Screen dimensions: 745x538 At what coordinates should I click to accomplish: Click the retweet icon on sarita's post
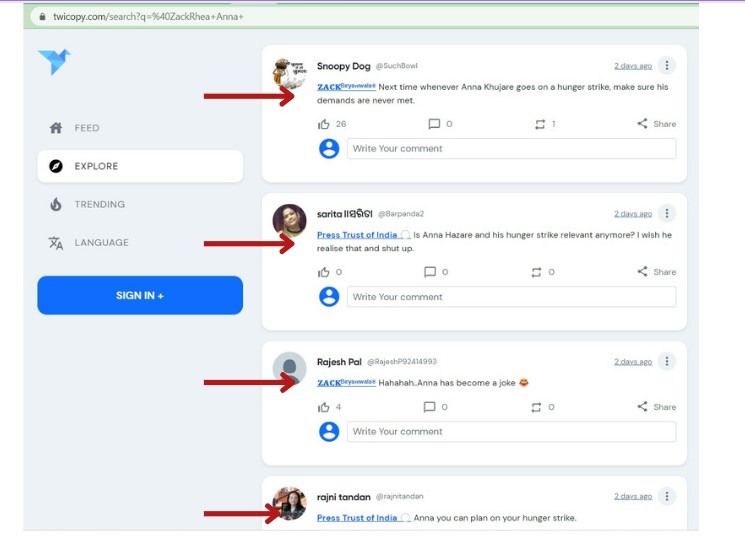click(538, 272)
